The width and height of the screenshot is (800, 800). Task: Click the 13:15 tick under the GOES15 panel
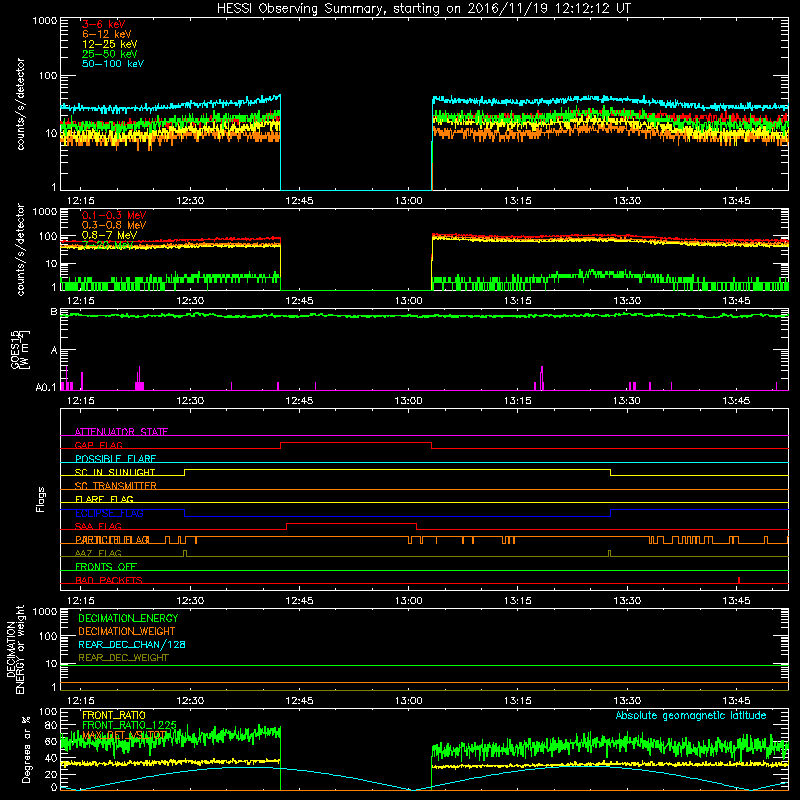tap(518, 401)
